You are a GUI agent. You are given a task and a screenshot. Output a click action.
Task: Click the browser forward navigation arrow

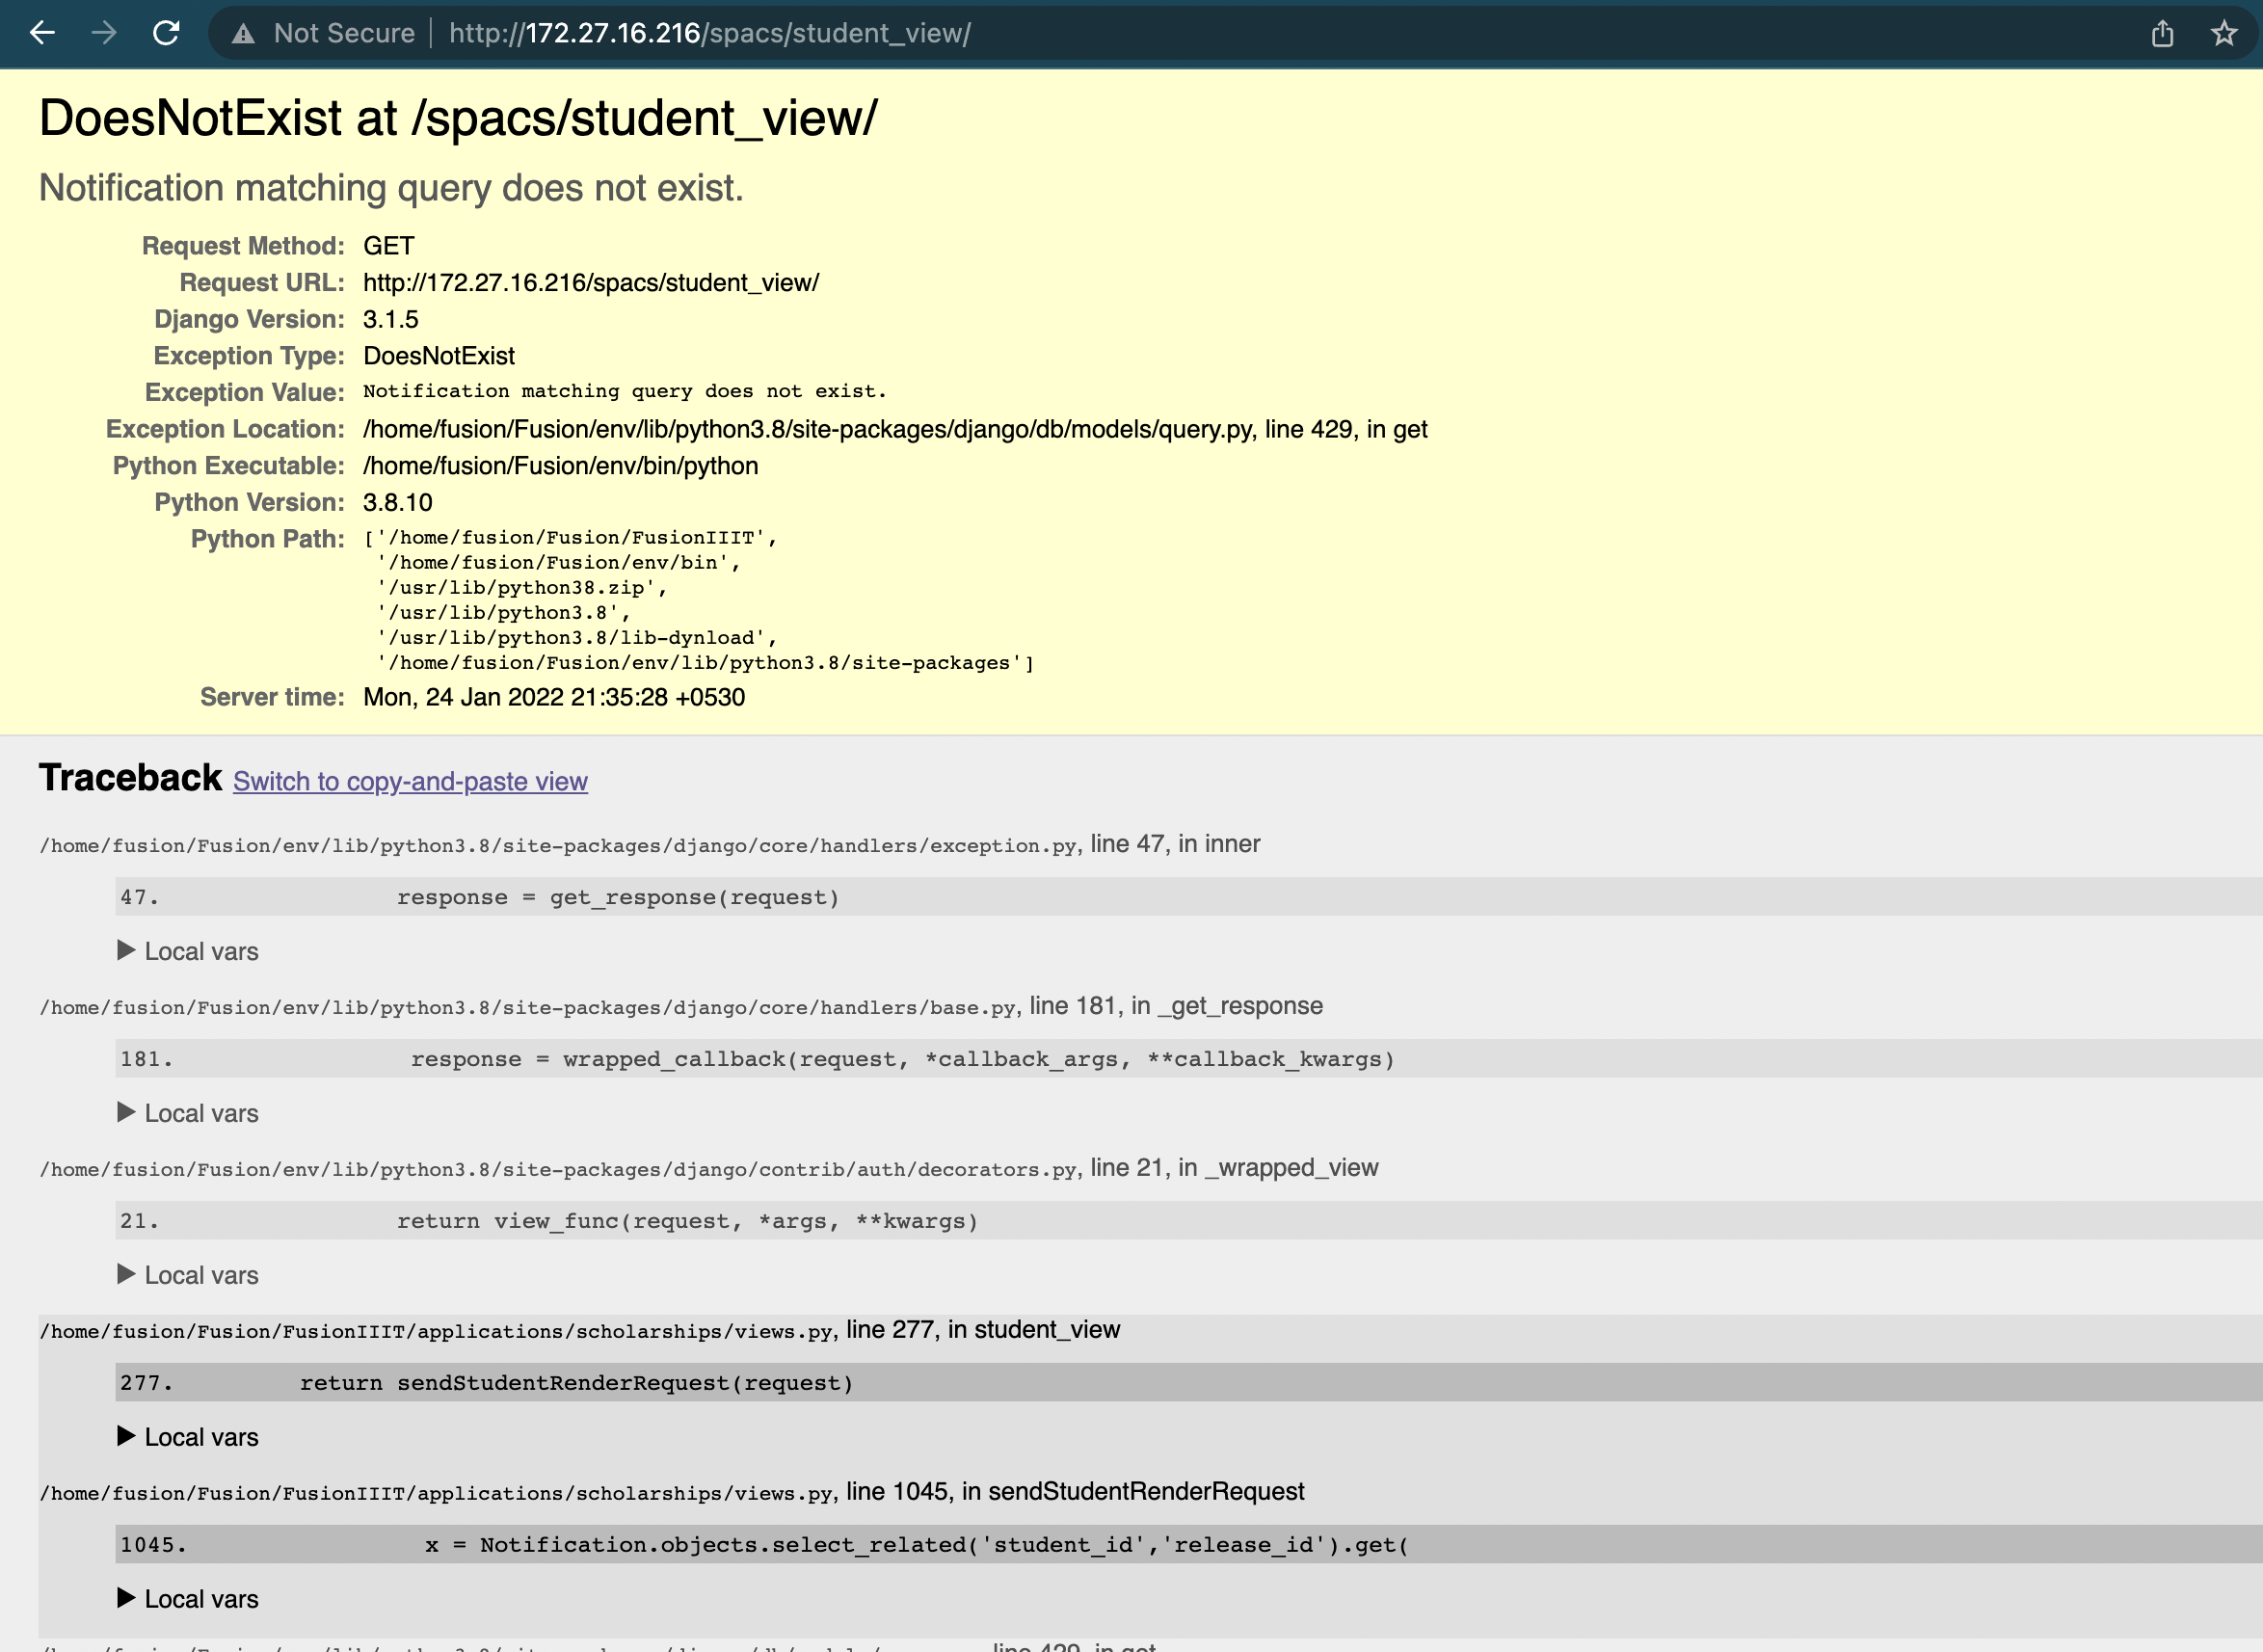point(104,33)
